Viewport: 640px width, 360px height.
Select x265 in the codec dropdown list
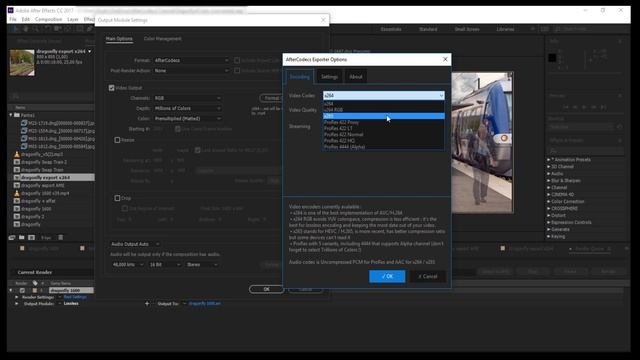(383, 116)
